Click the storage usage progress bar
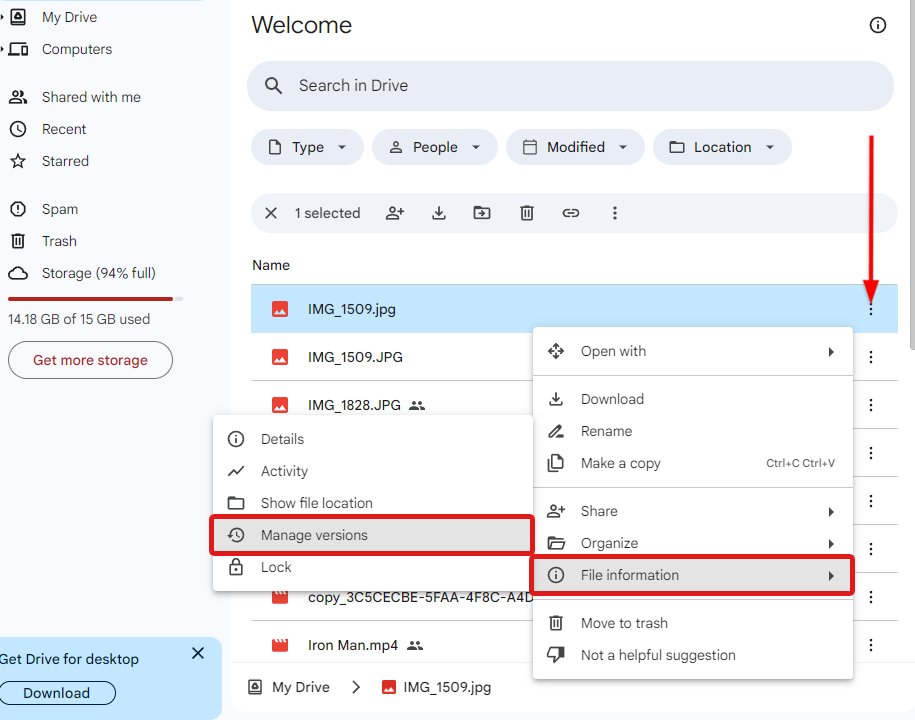This screenshot has height=720, width=915. coord(95,299)
